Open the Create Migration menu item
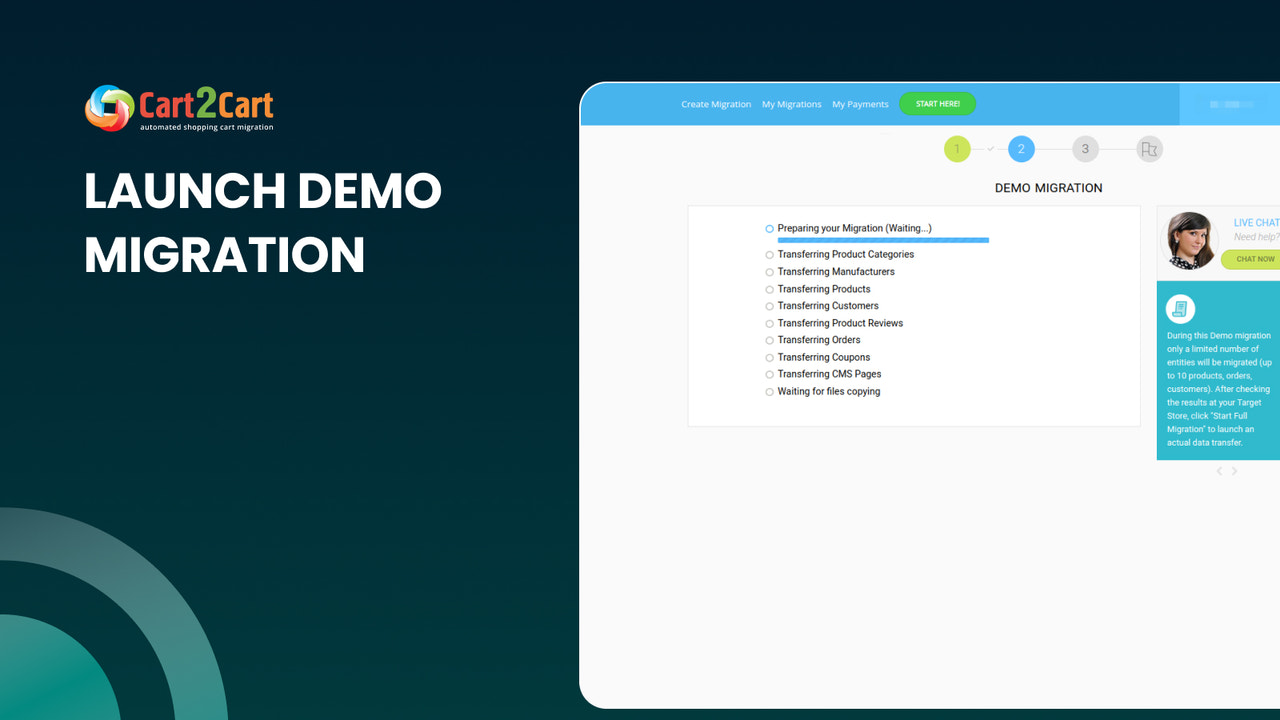The height and width of the screenshot is (720, 1280). (716, 103)
